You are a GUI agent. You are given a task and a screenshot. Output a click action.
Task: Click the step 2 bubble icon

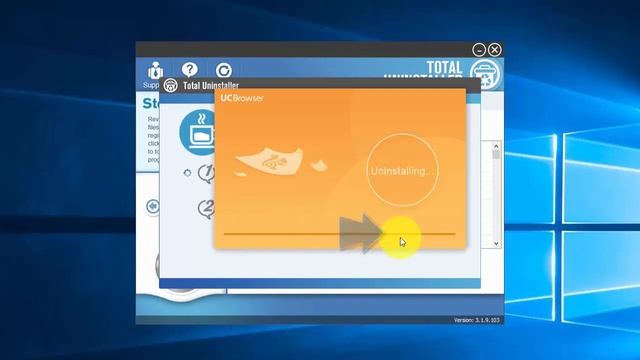(x=207, y=209)
